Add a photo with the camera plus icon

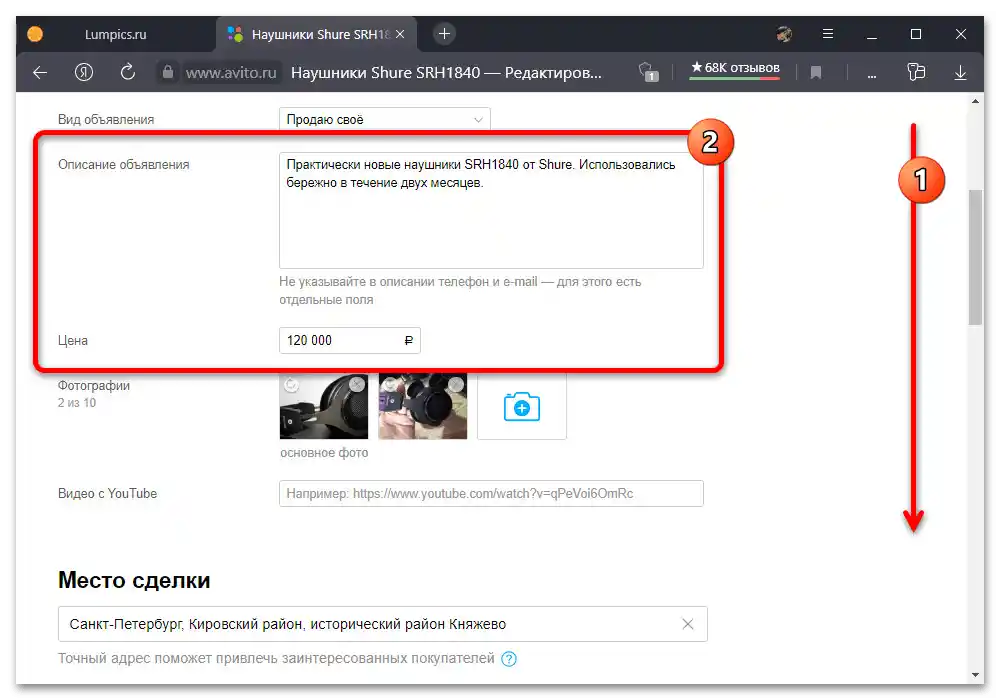click(522, 406)
